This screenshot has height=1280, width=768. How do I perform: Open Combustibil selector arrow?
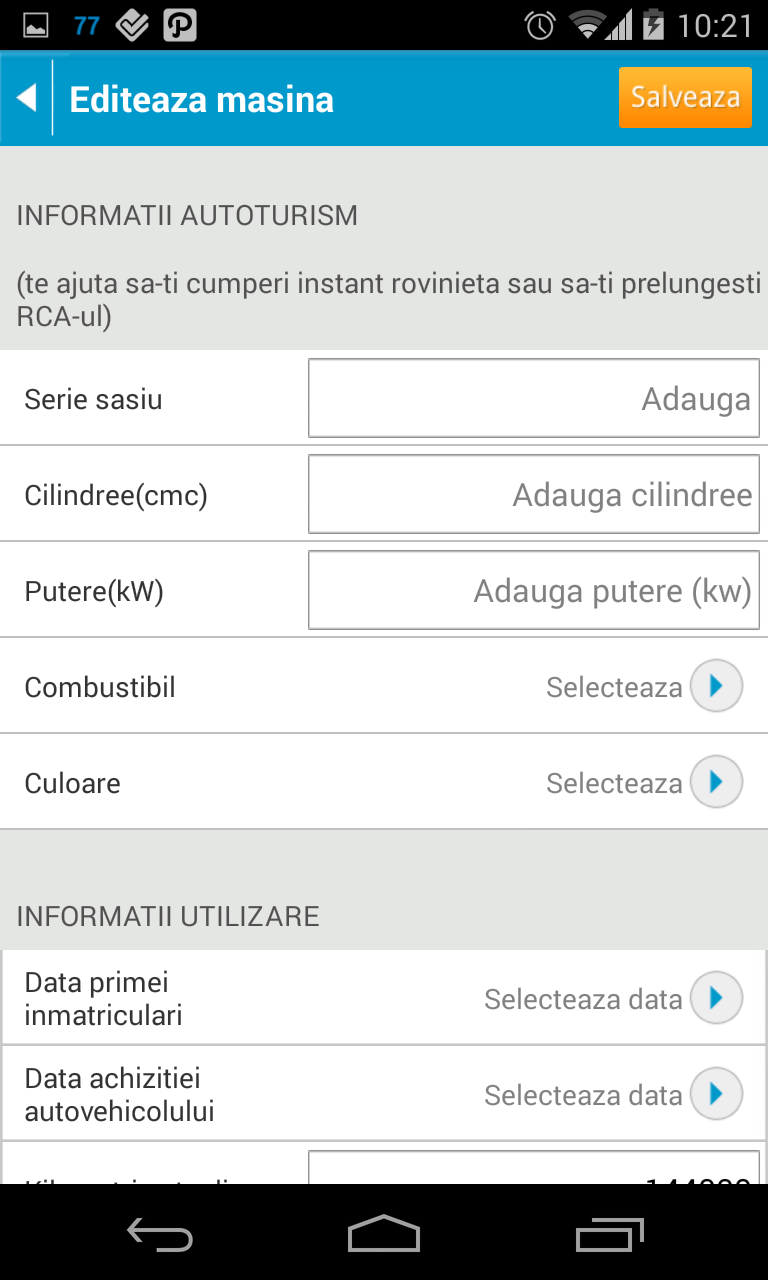tap(716, 686)
